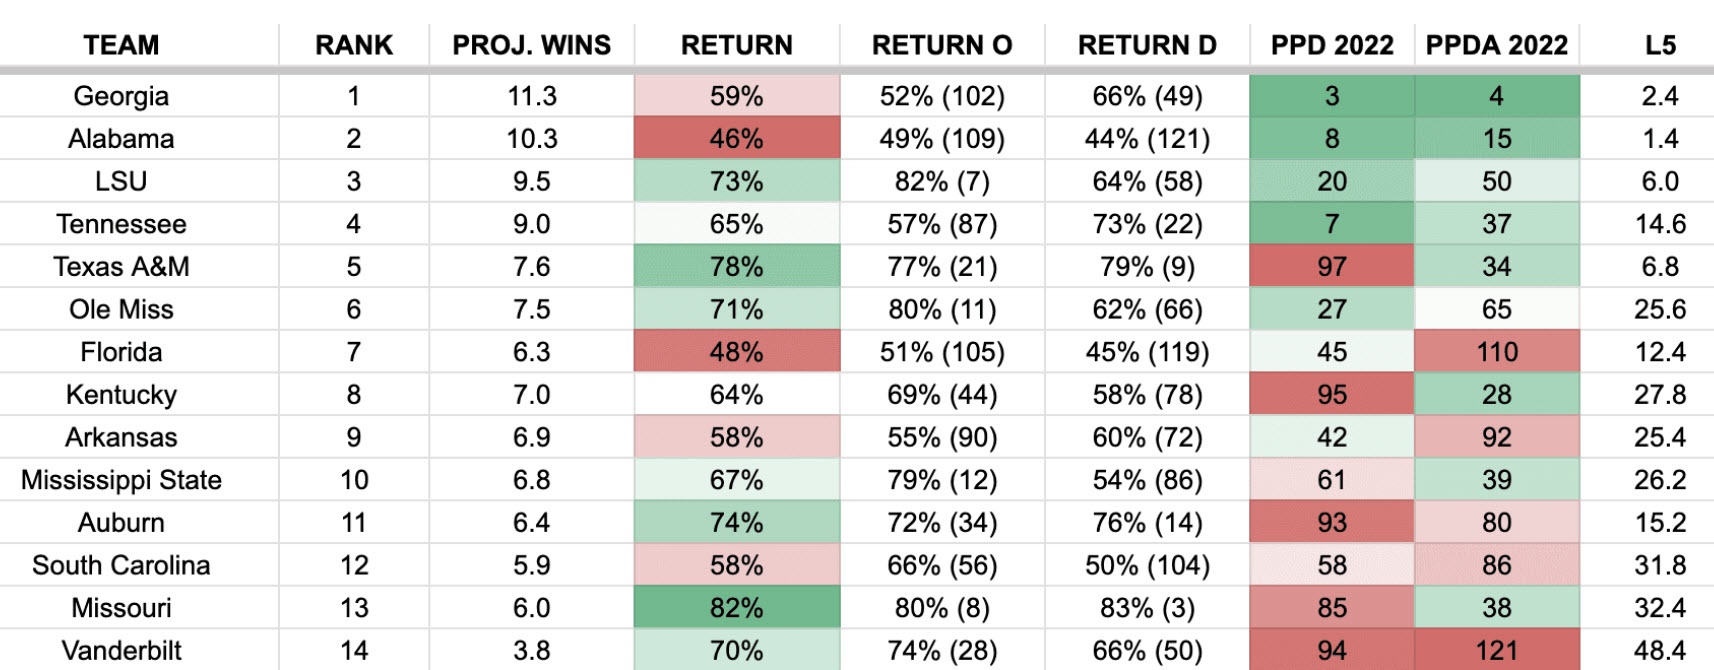Select the L5 column header
The width and height of the screenshot is (1714, 670).
point(1660,45)
